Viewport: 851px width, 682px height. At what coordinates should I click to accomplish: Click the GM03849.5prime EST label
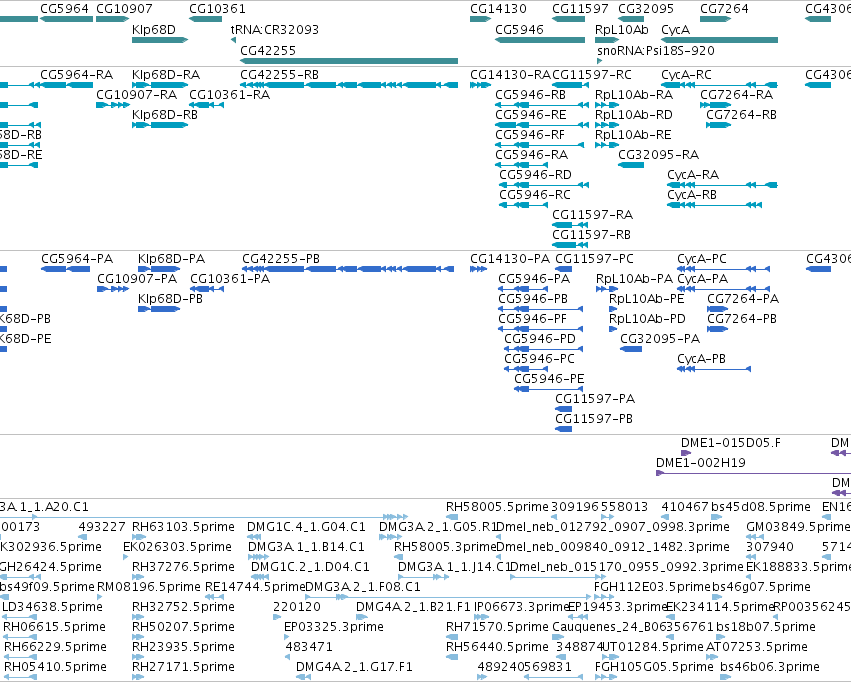click(798, 527)
